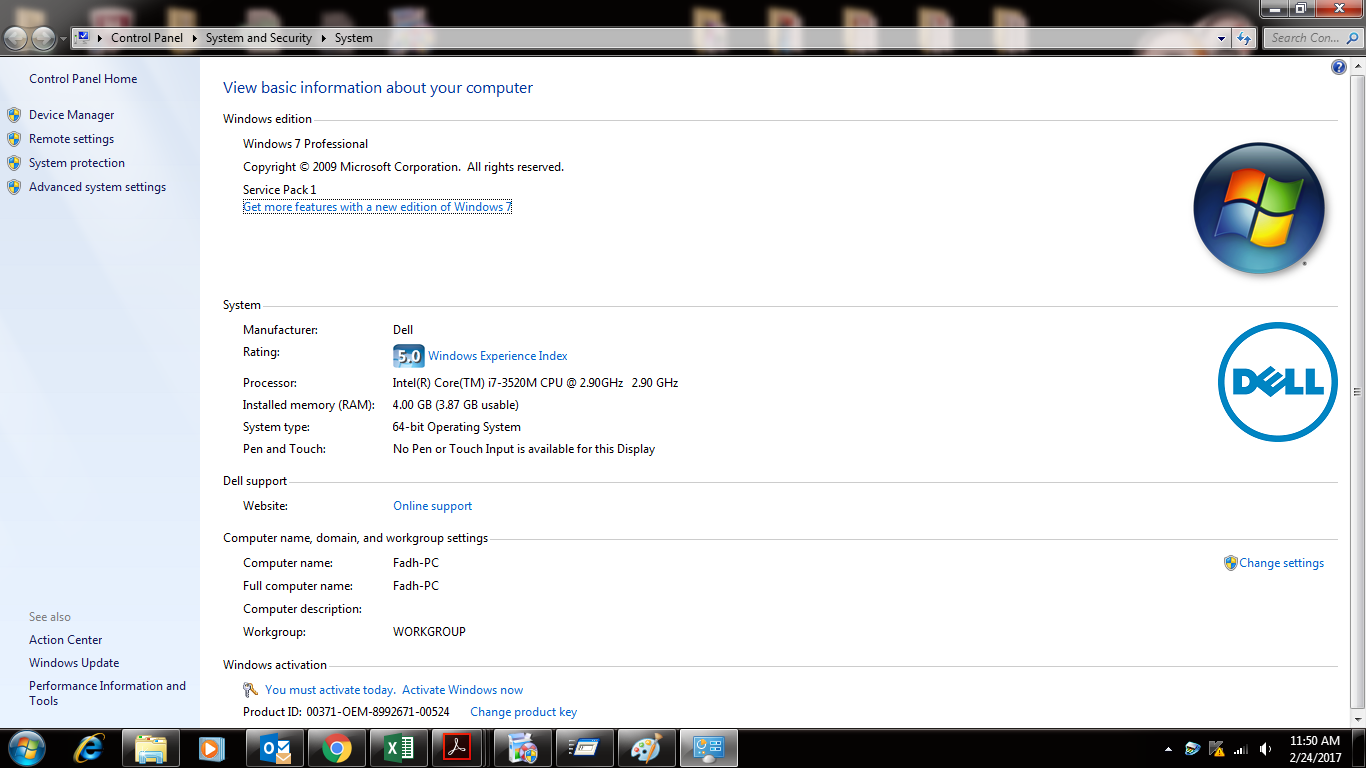Open Google Chrome from the taskbar
Screen dimensions: 1366x768
(336, 748)
